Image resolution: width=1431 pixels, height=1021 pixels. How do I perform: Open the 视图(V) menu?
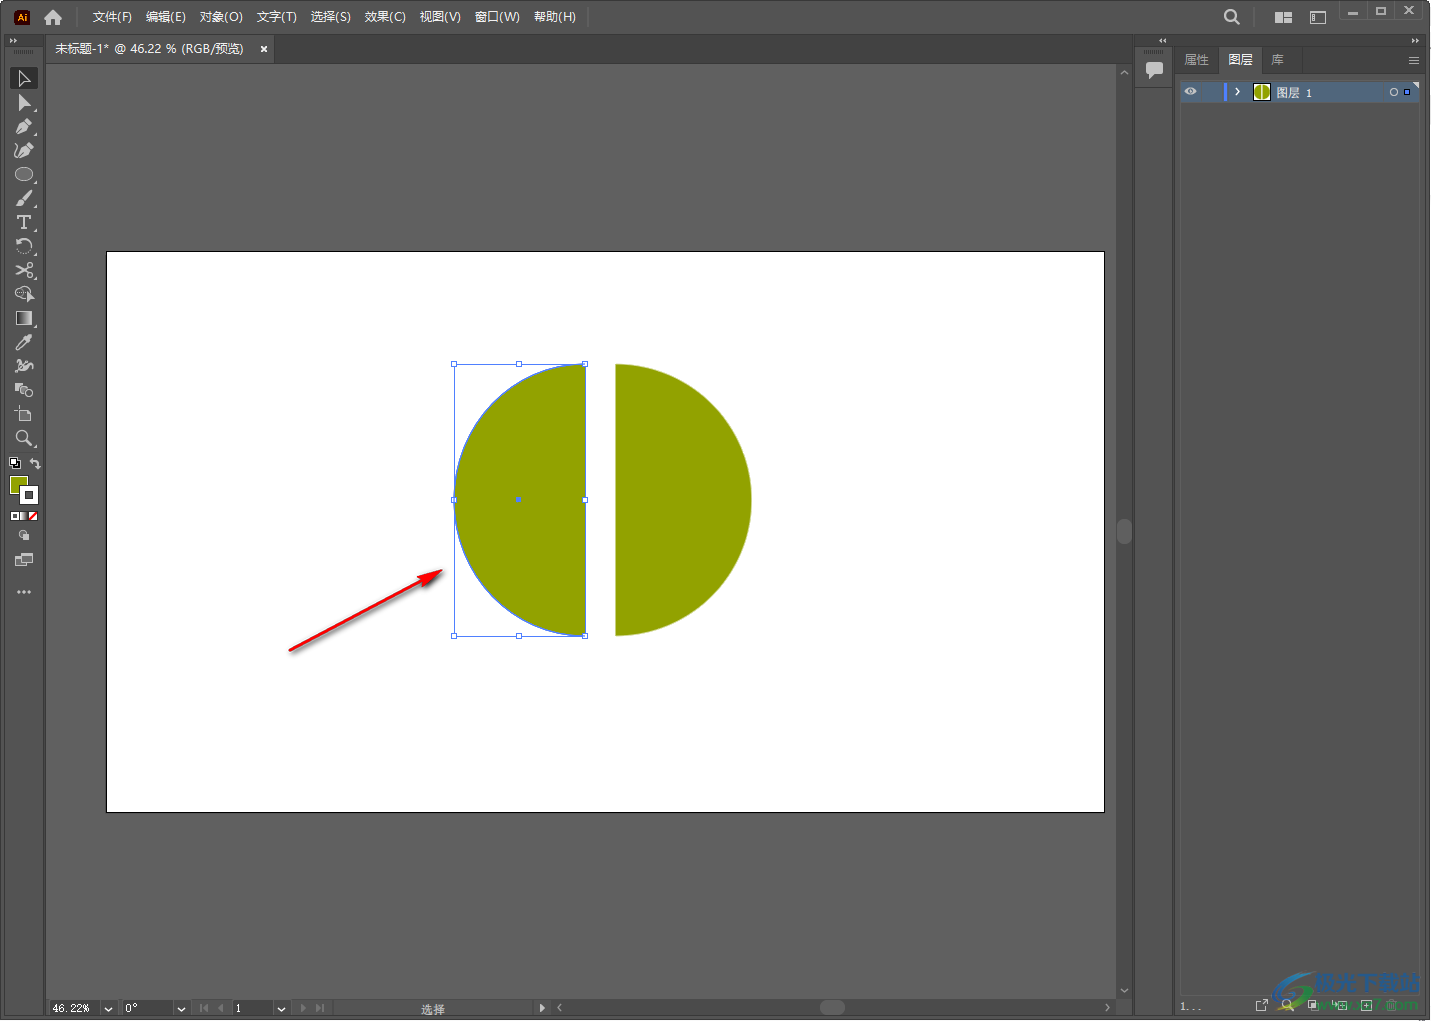[440, 17]
